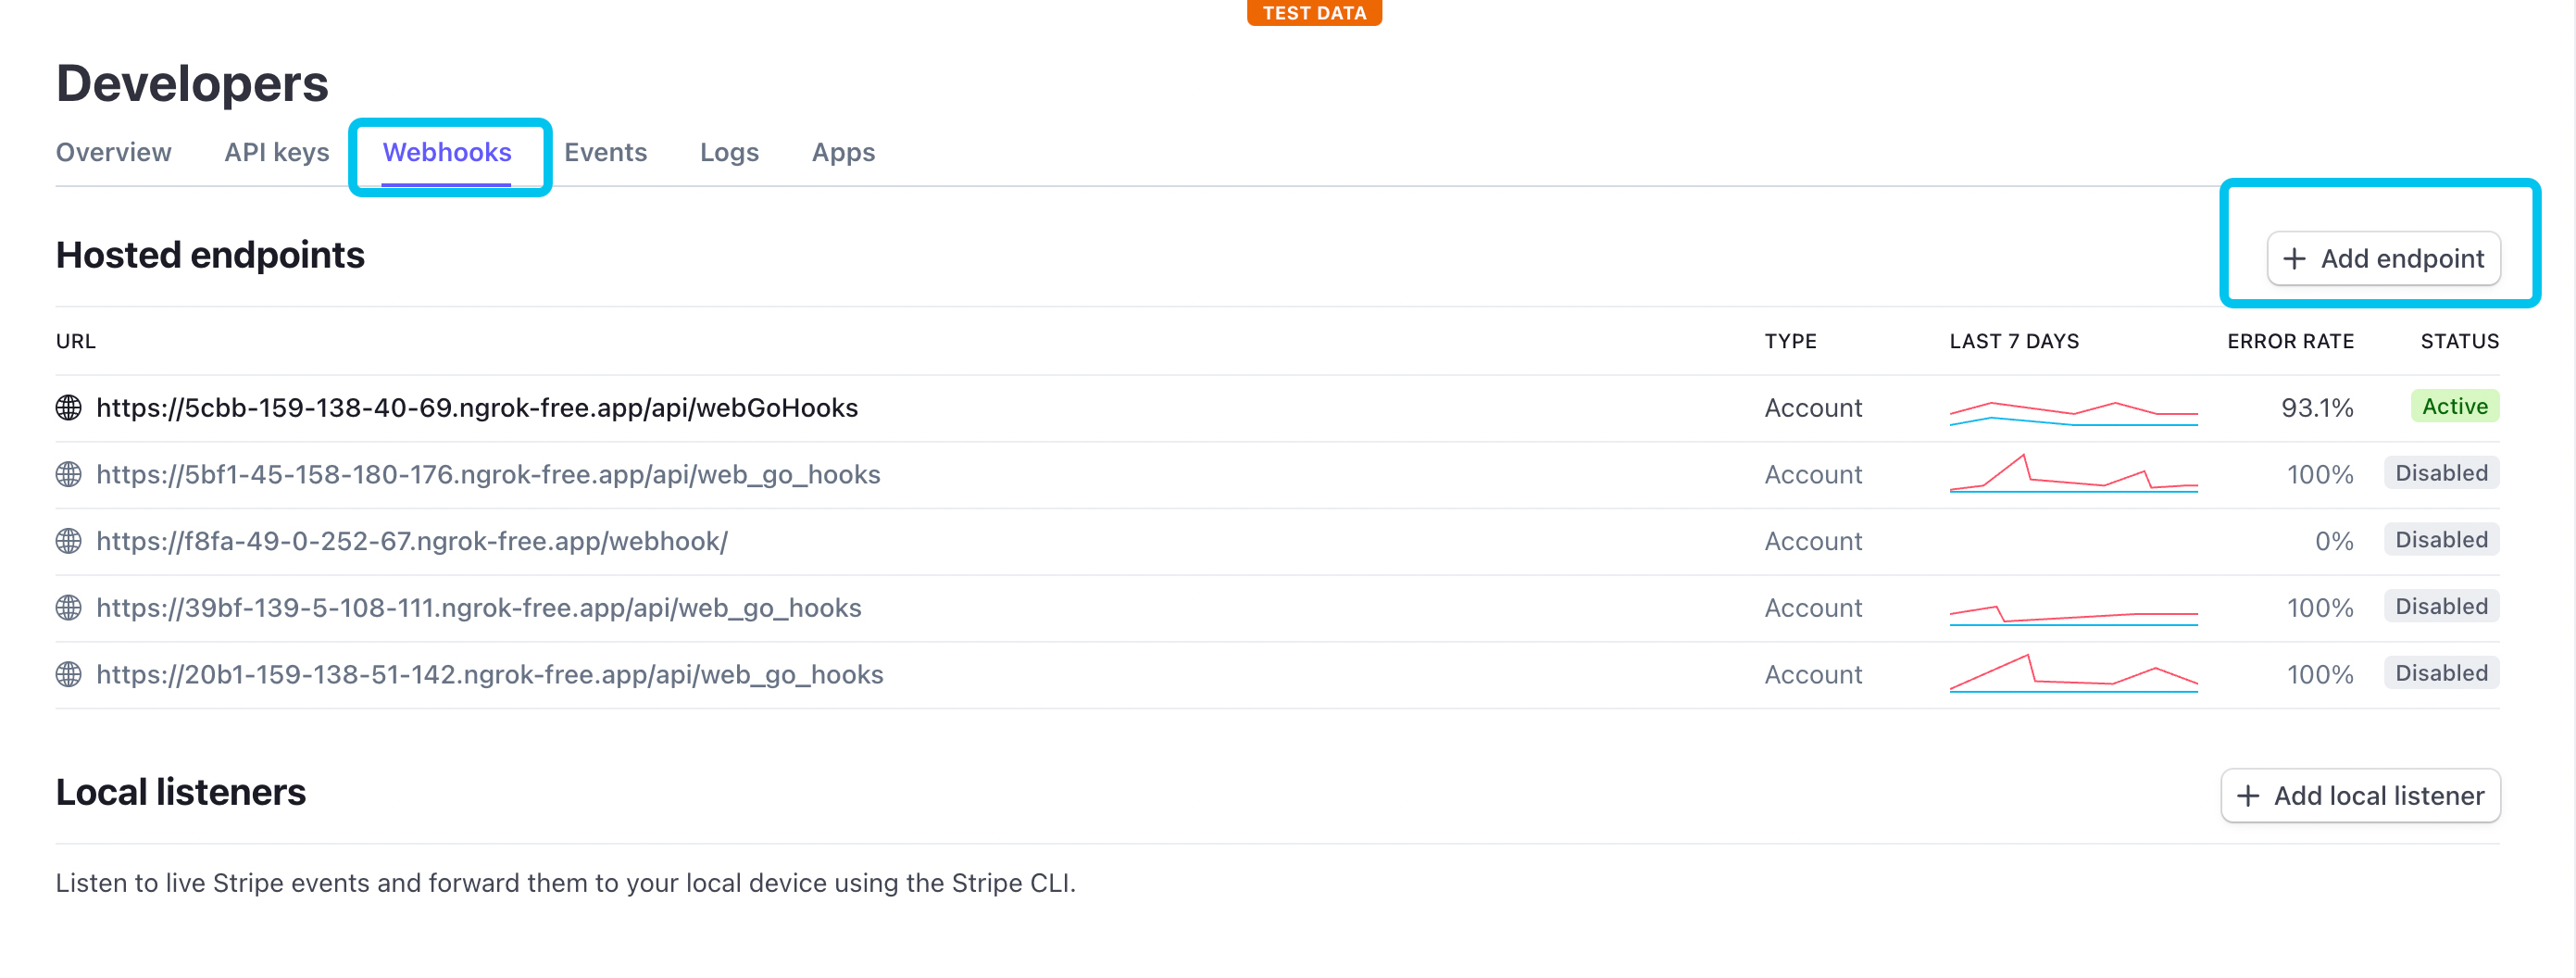Screen dimensions: 2576x978
Task: Click globe icon beside the 5bf1-45-158 endpoint
Action: tap(68, 474)
